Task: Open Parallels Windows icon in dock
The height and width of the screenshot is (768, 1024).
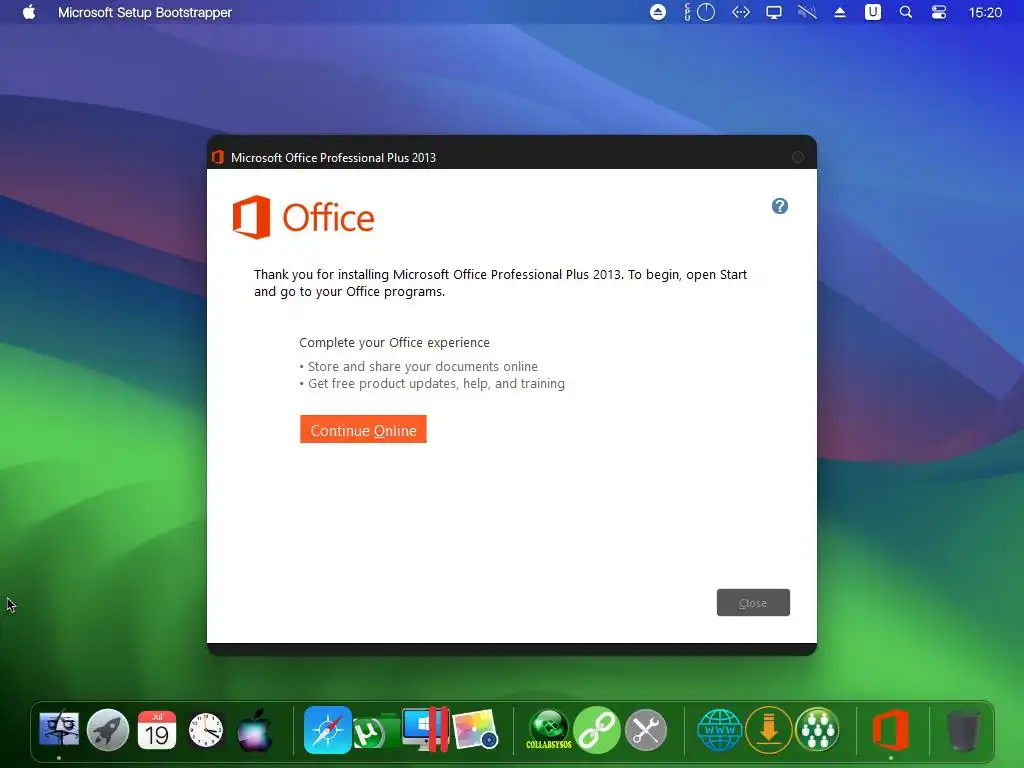Action: [425, 729]
